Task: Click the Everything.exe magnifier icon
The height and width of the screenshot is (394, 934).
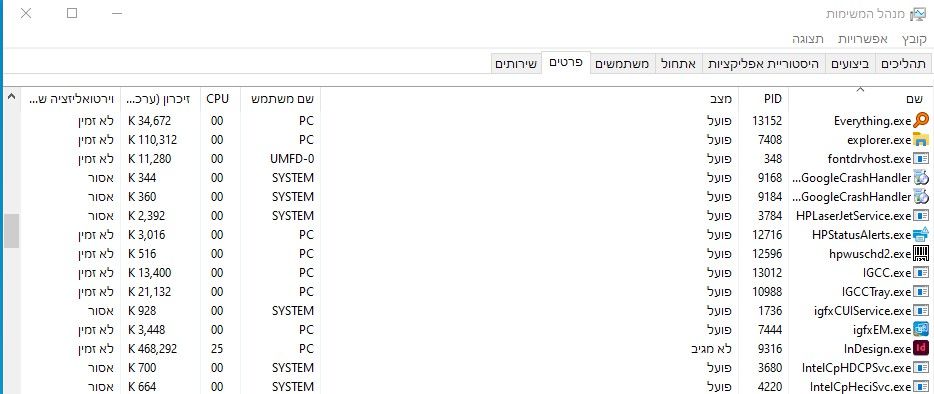Action: tap(921, 120)
